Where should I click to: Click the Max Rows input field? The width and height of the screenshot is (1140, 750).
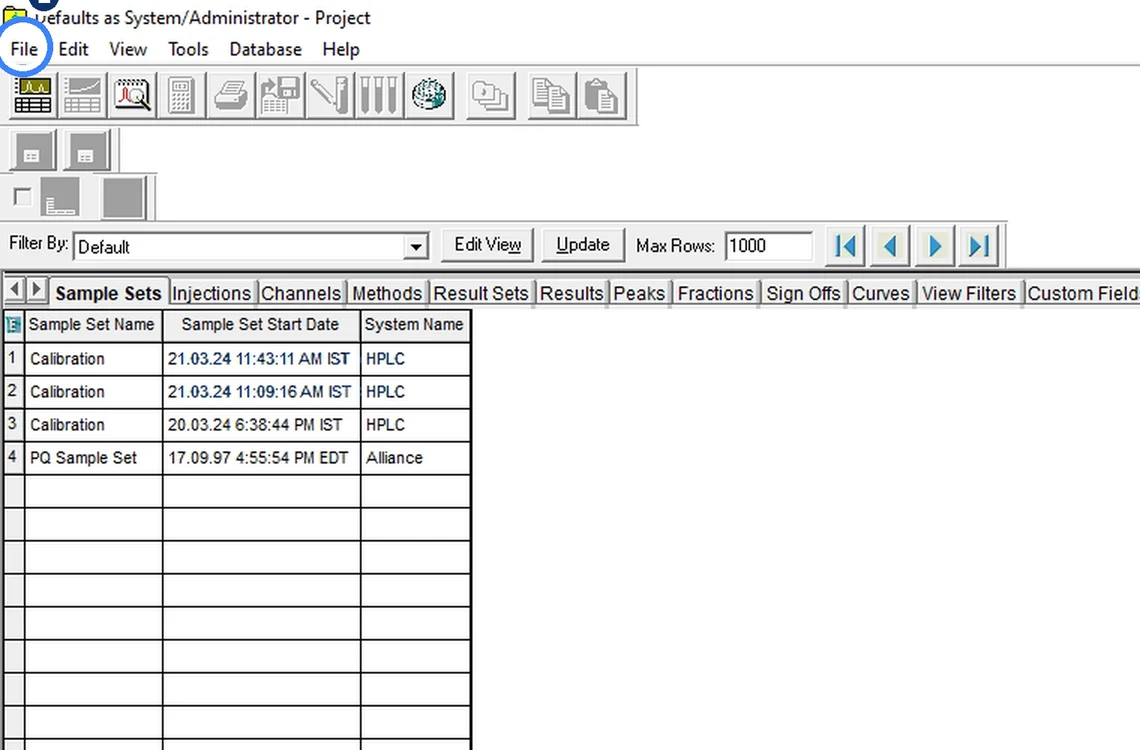coord(768,246)
